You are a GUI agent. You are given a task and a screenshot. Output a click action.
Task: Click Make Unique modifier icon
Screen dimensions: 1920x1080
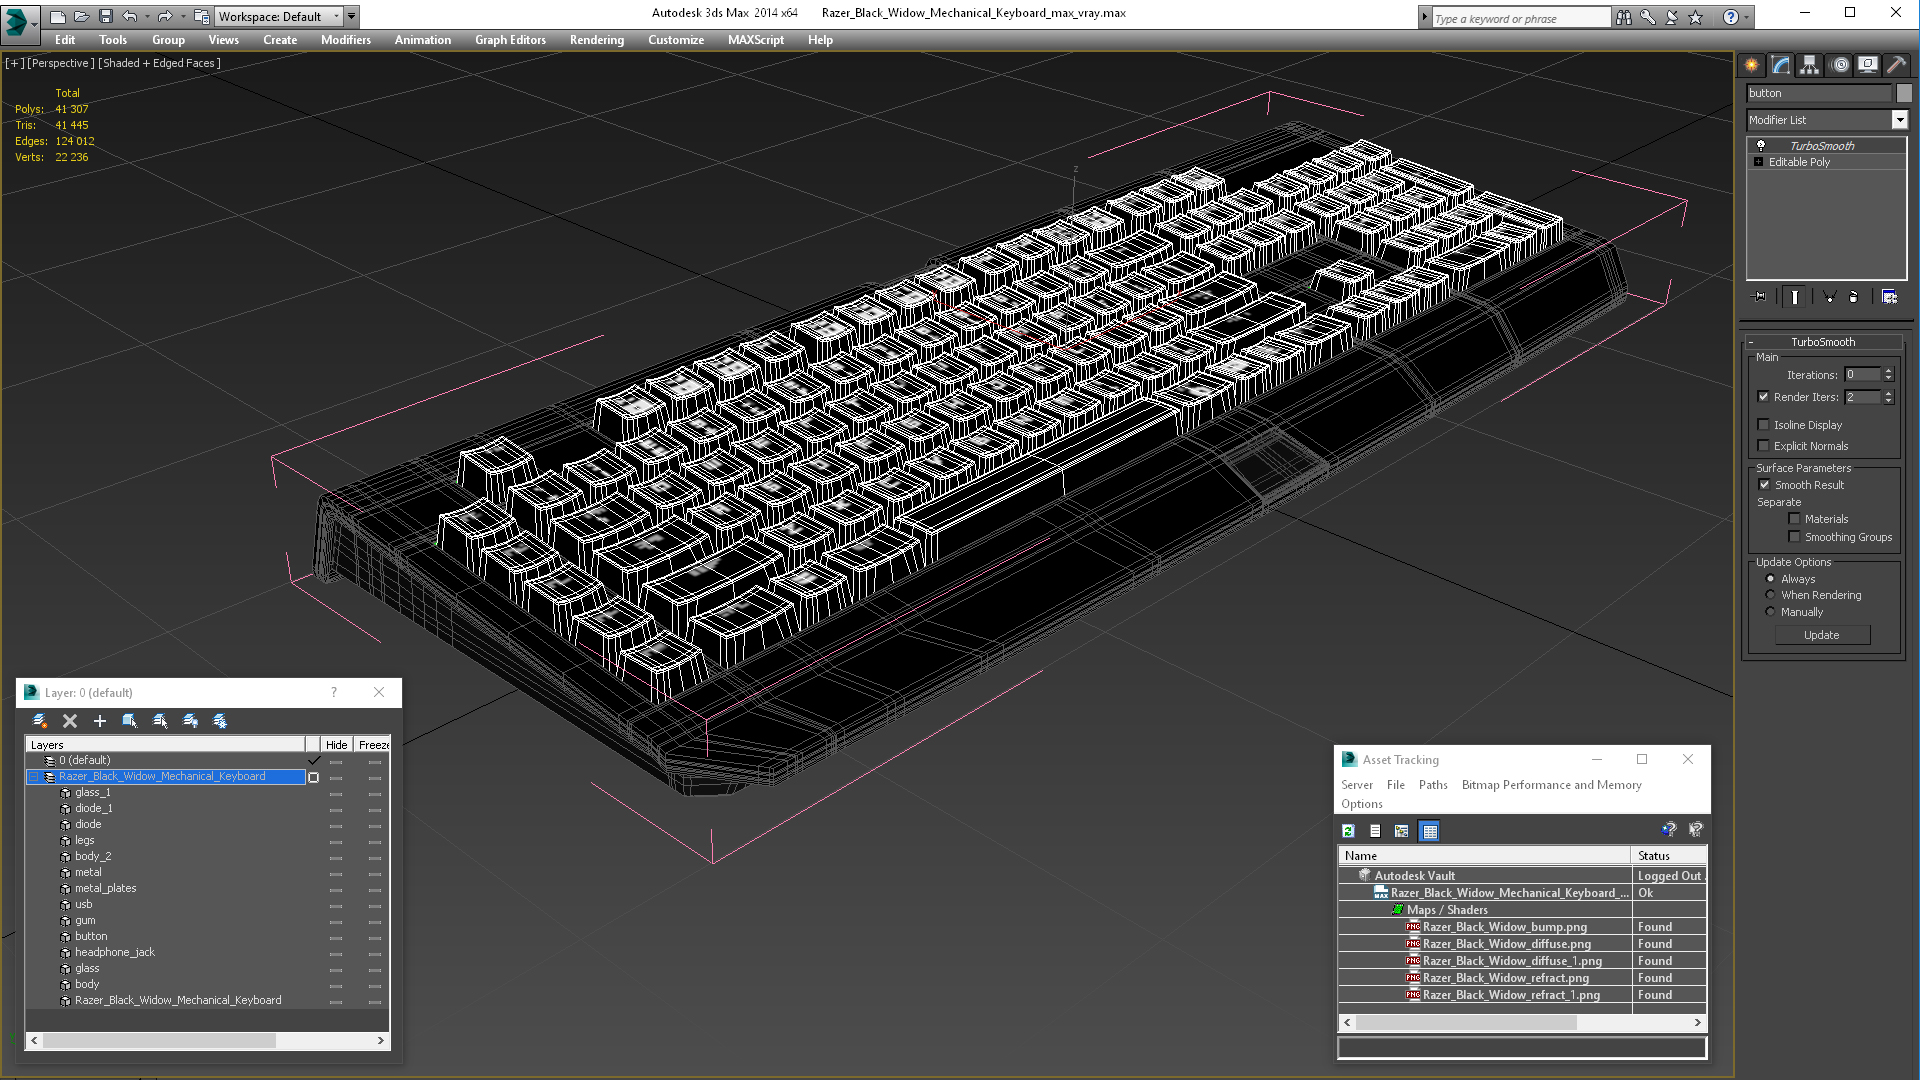point(1829,297)
